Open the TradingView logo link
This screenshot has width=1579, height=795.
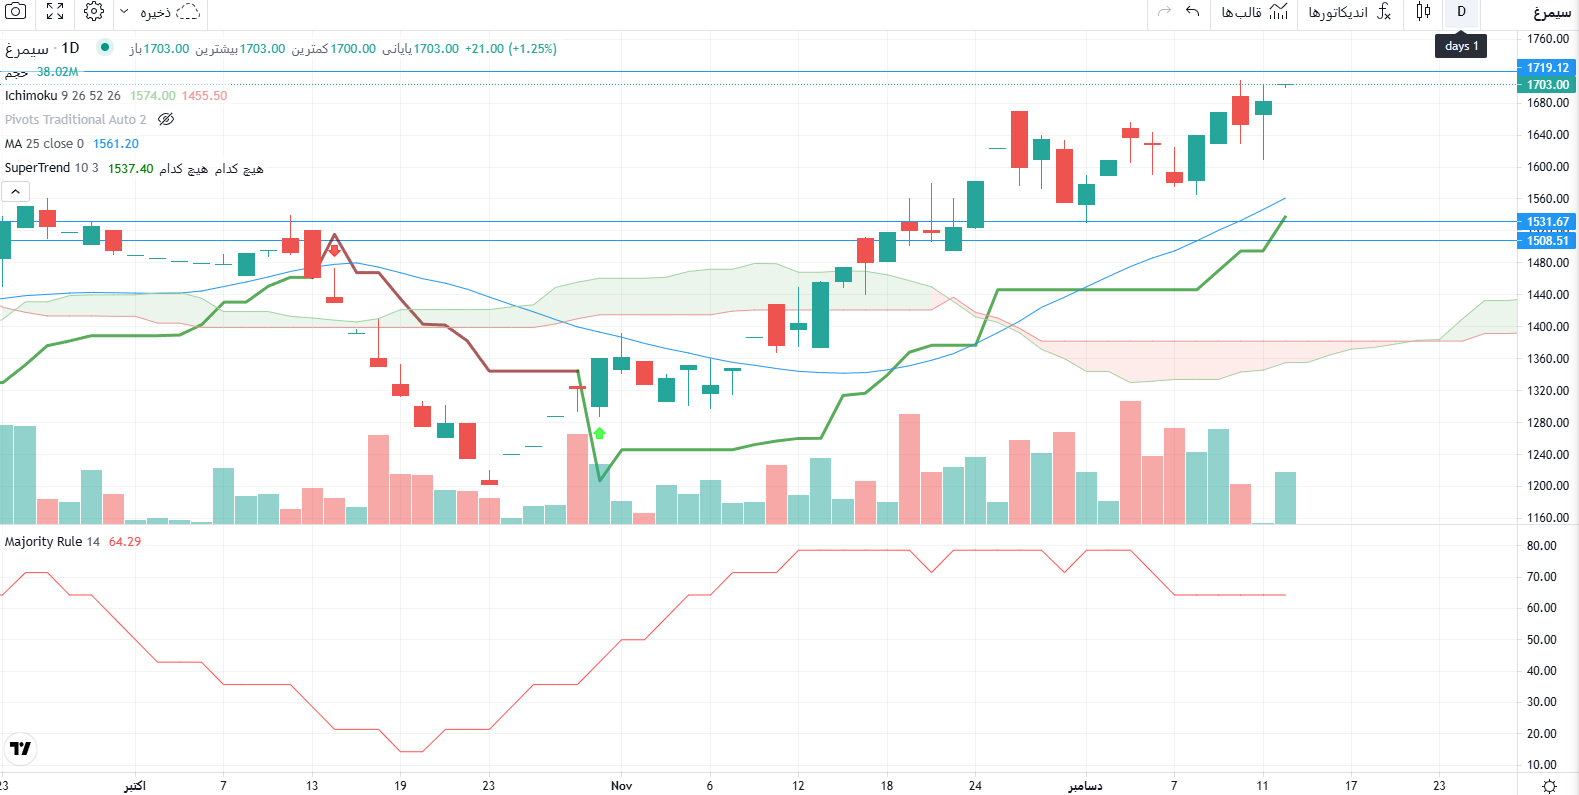pyautogui.click(x=20, y=748)
